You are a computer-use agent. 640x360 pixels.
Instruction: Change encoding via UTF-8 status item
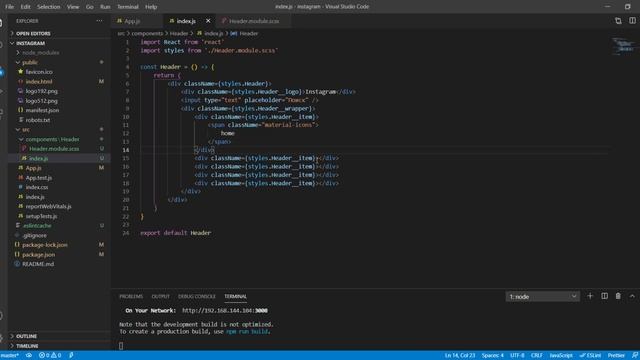click(517, 356)
